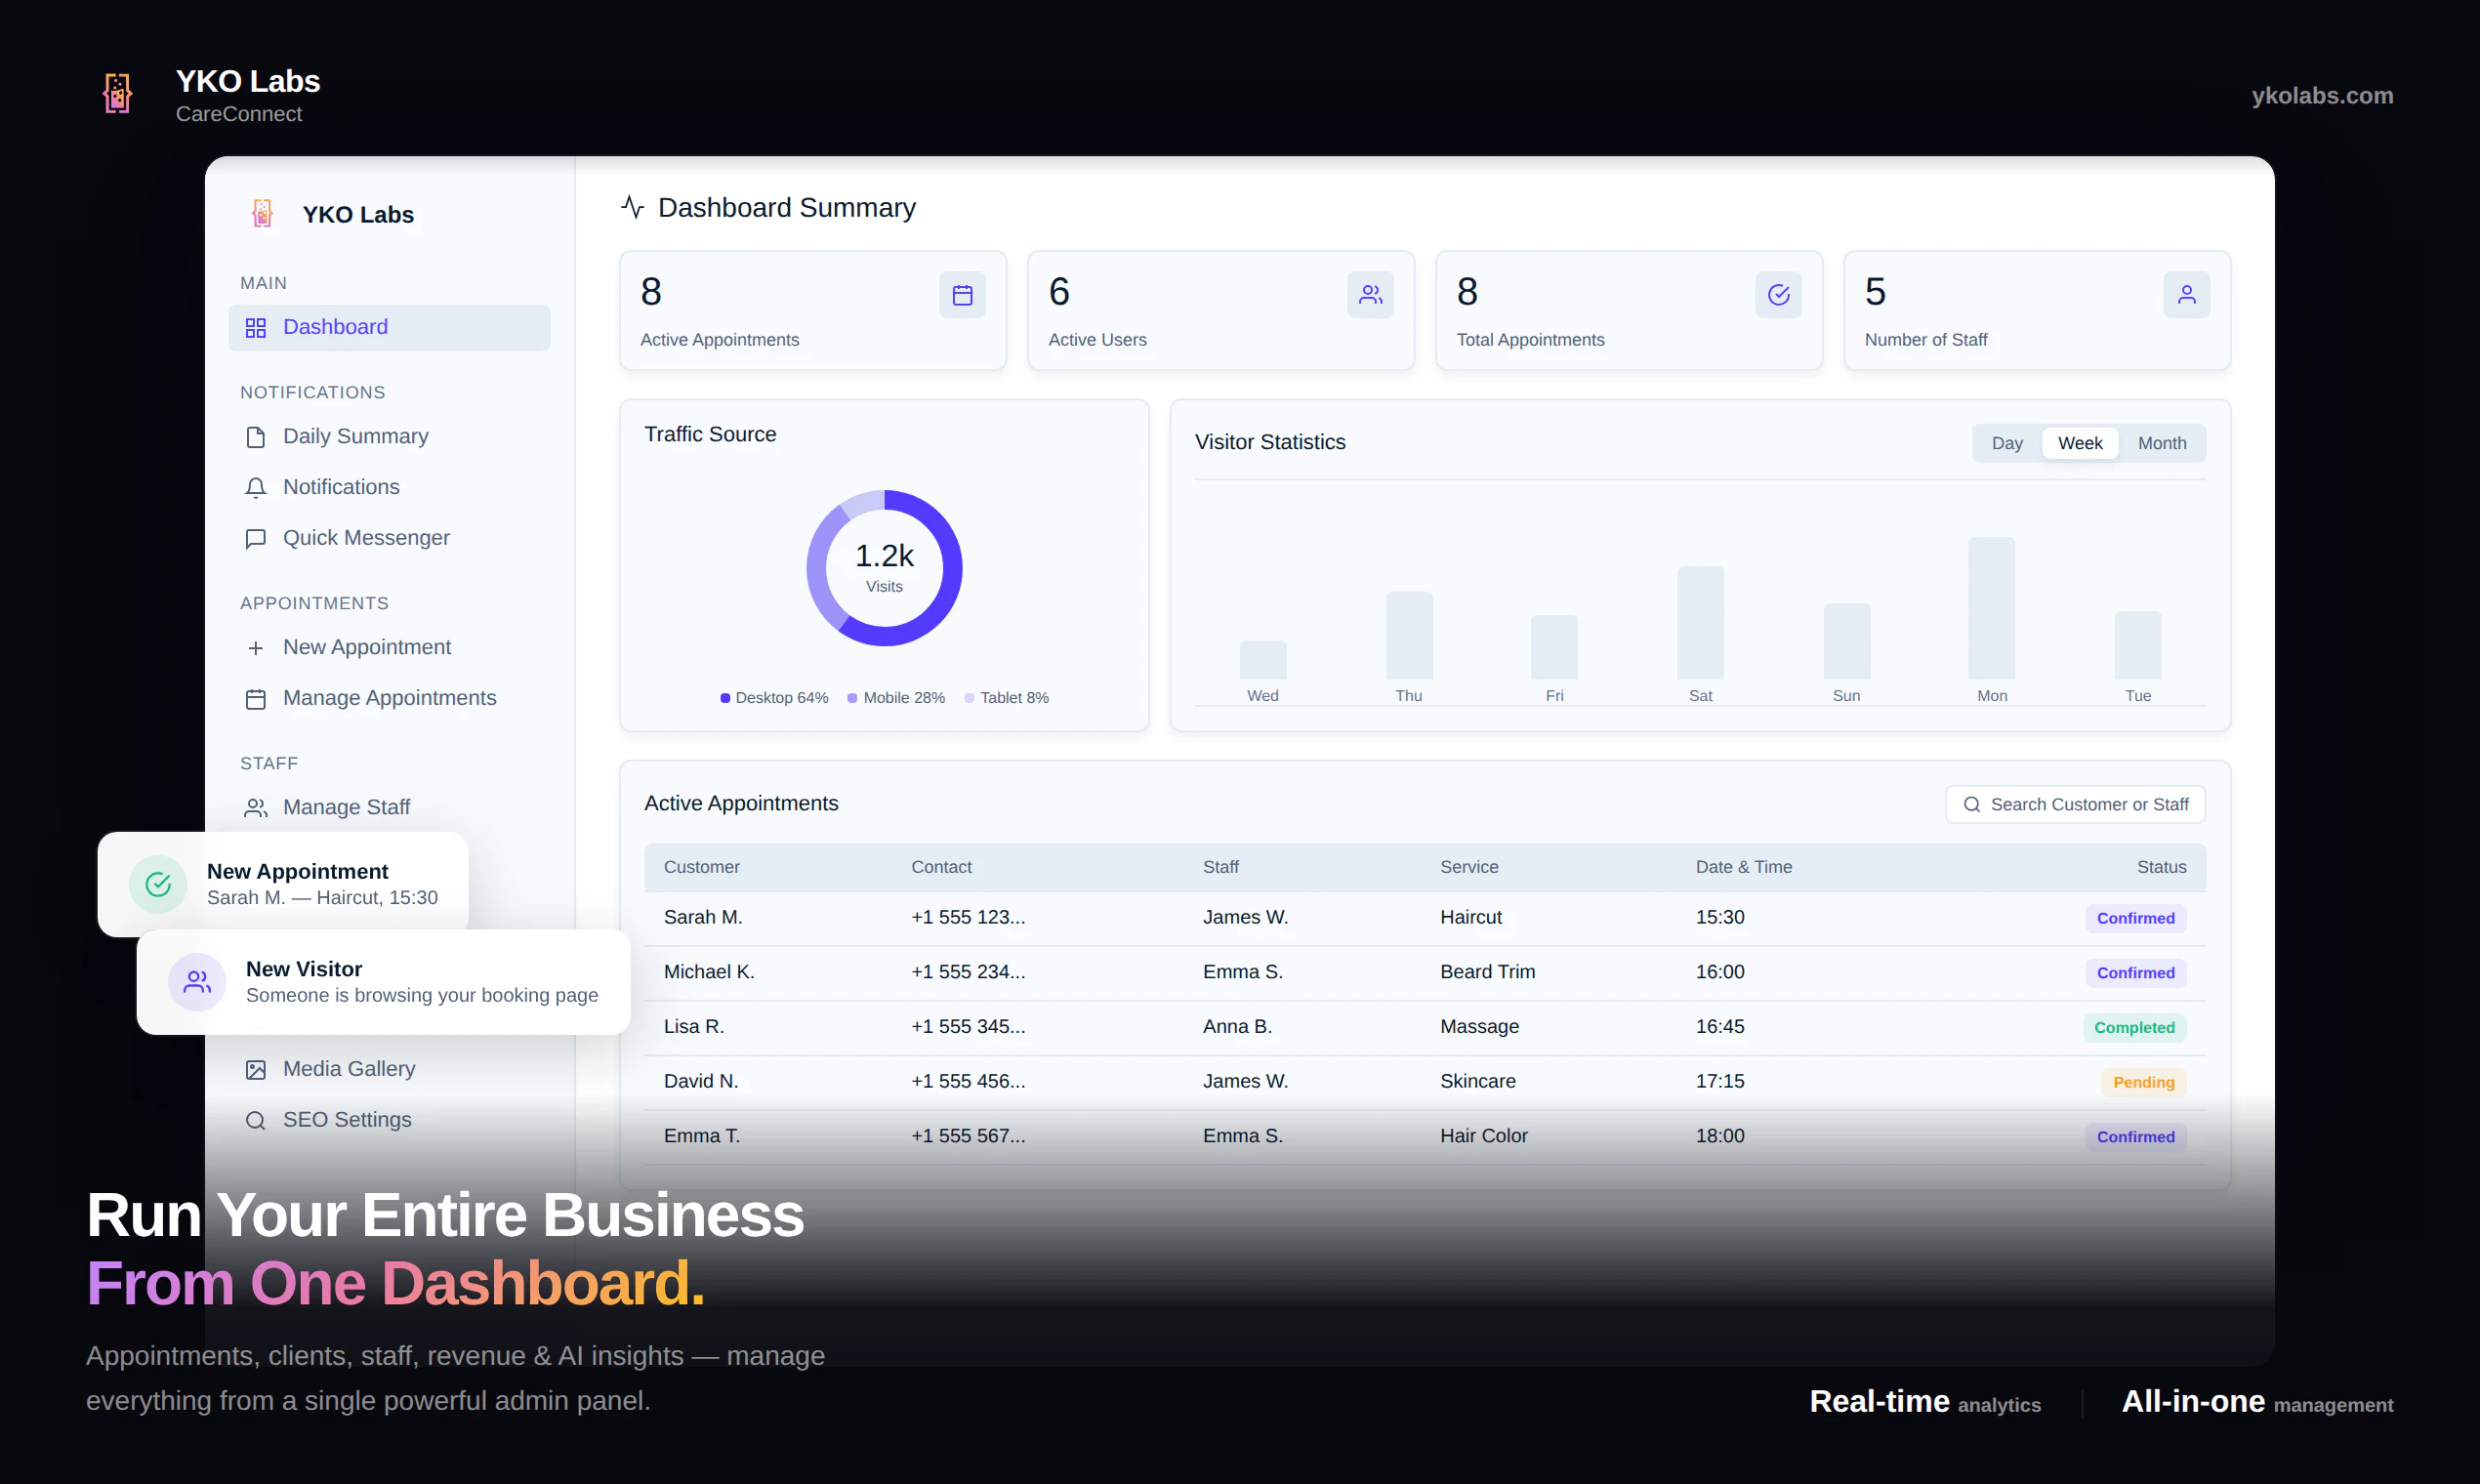Click the Manage Staff people icon
Image resolution: width=2480 pixels, height=1484 pixels.
click(256, 808)
